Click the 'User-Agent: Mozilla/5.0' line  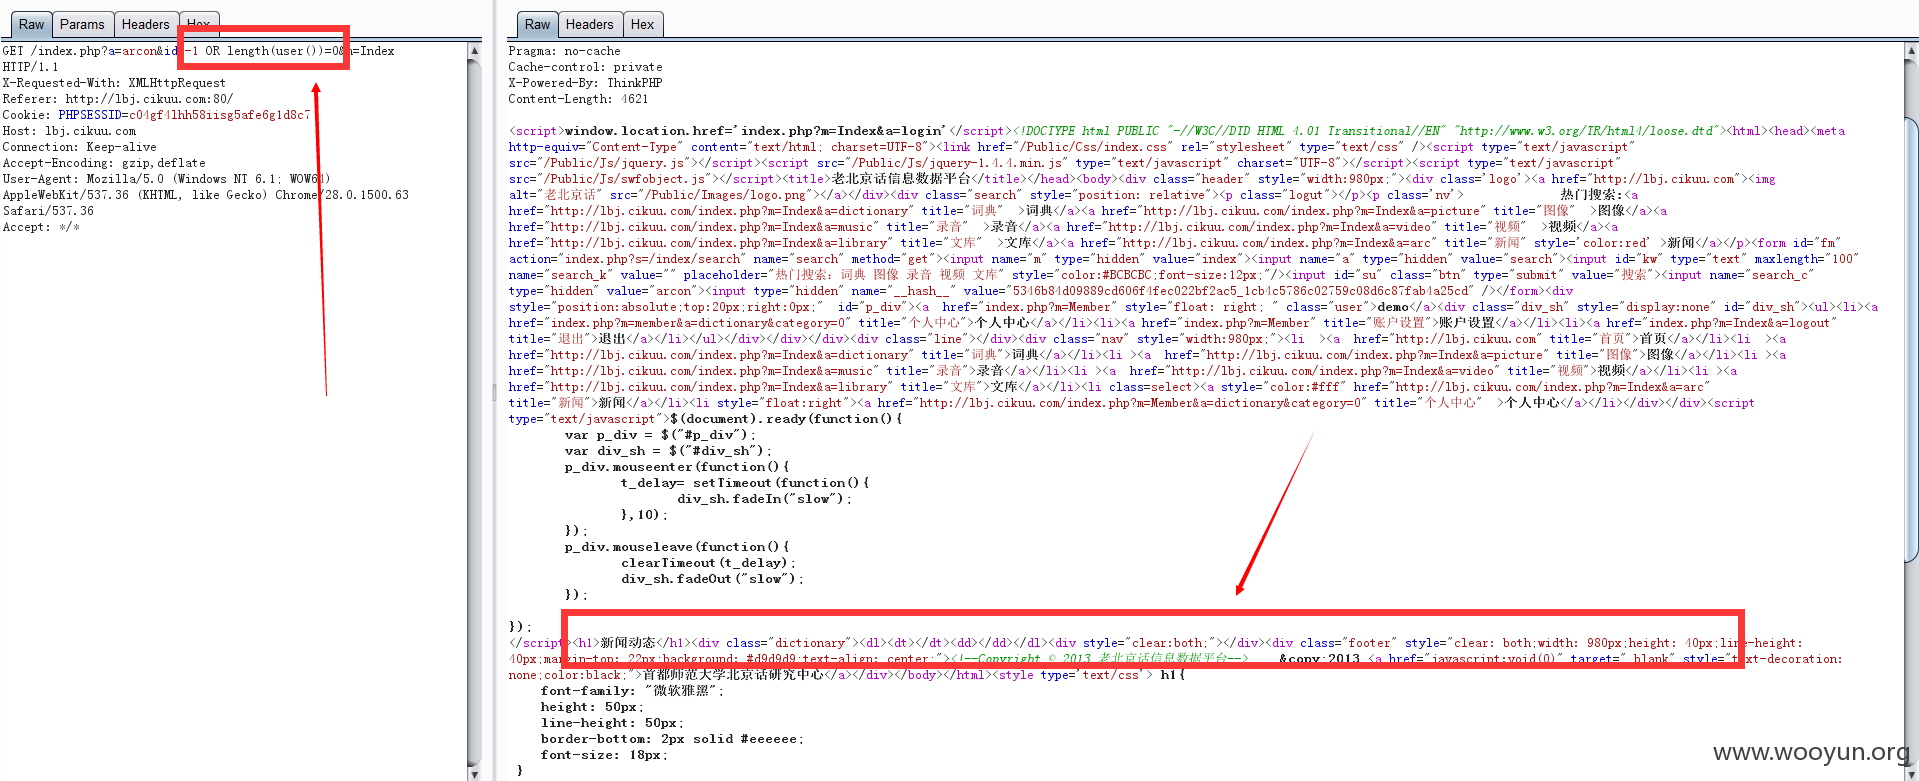[x=166, y=179]
